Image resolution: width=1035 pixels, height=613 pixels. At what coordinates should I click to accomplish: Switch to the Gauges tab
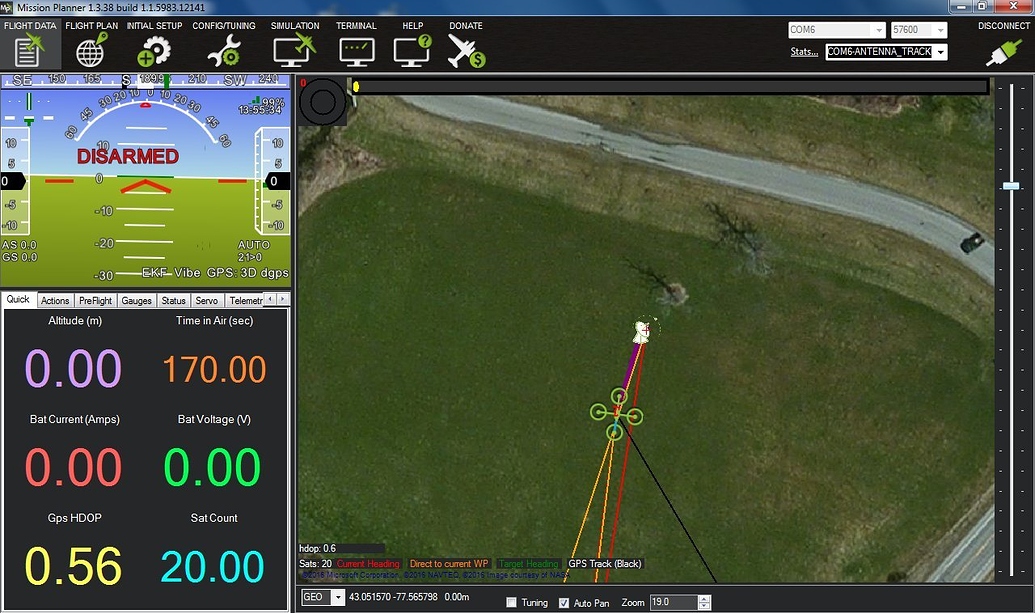click(136, 300)
